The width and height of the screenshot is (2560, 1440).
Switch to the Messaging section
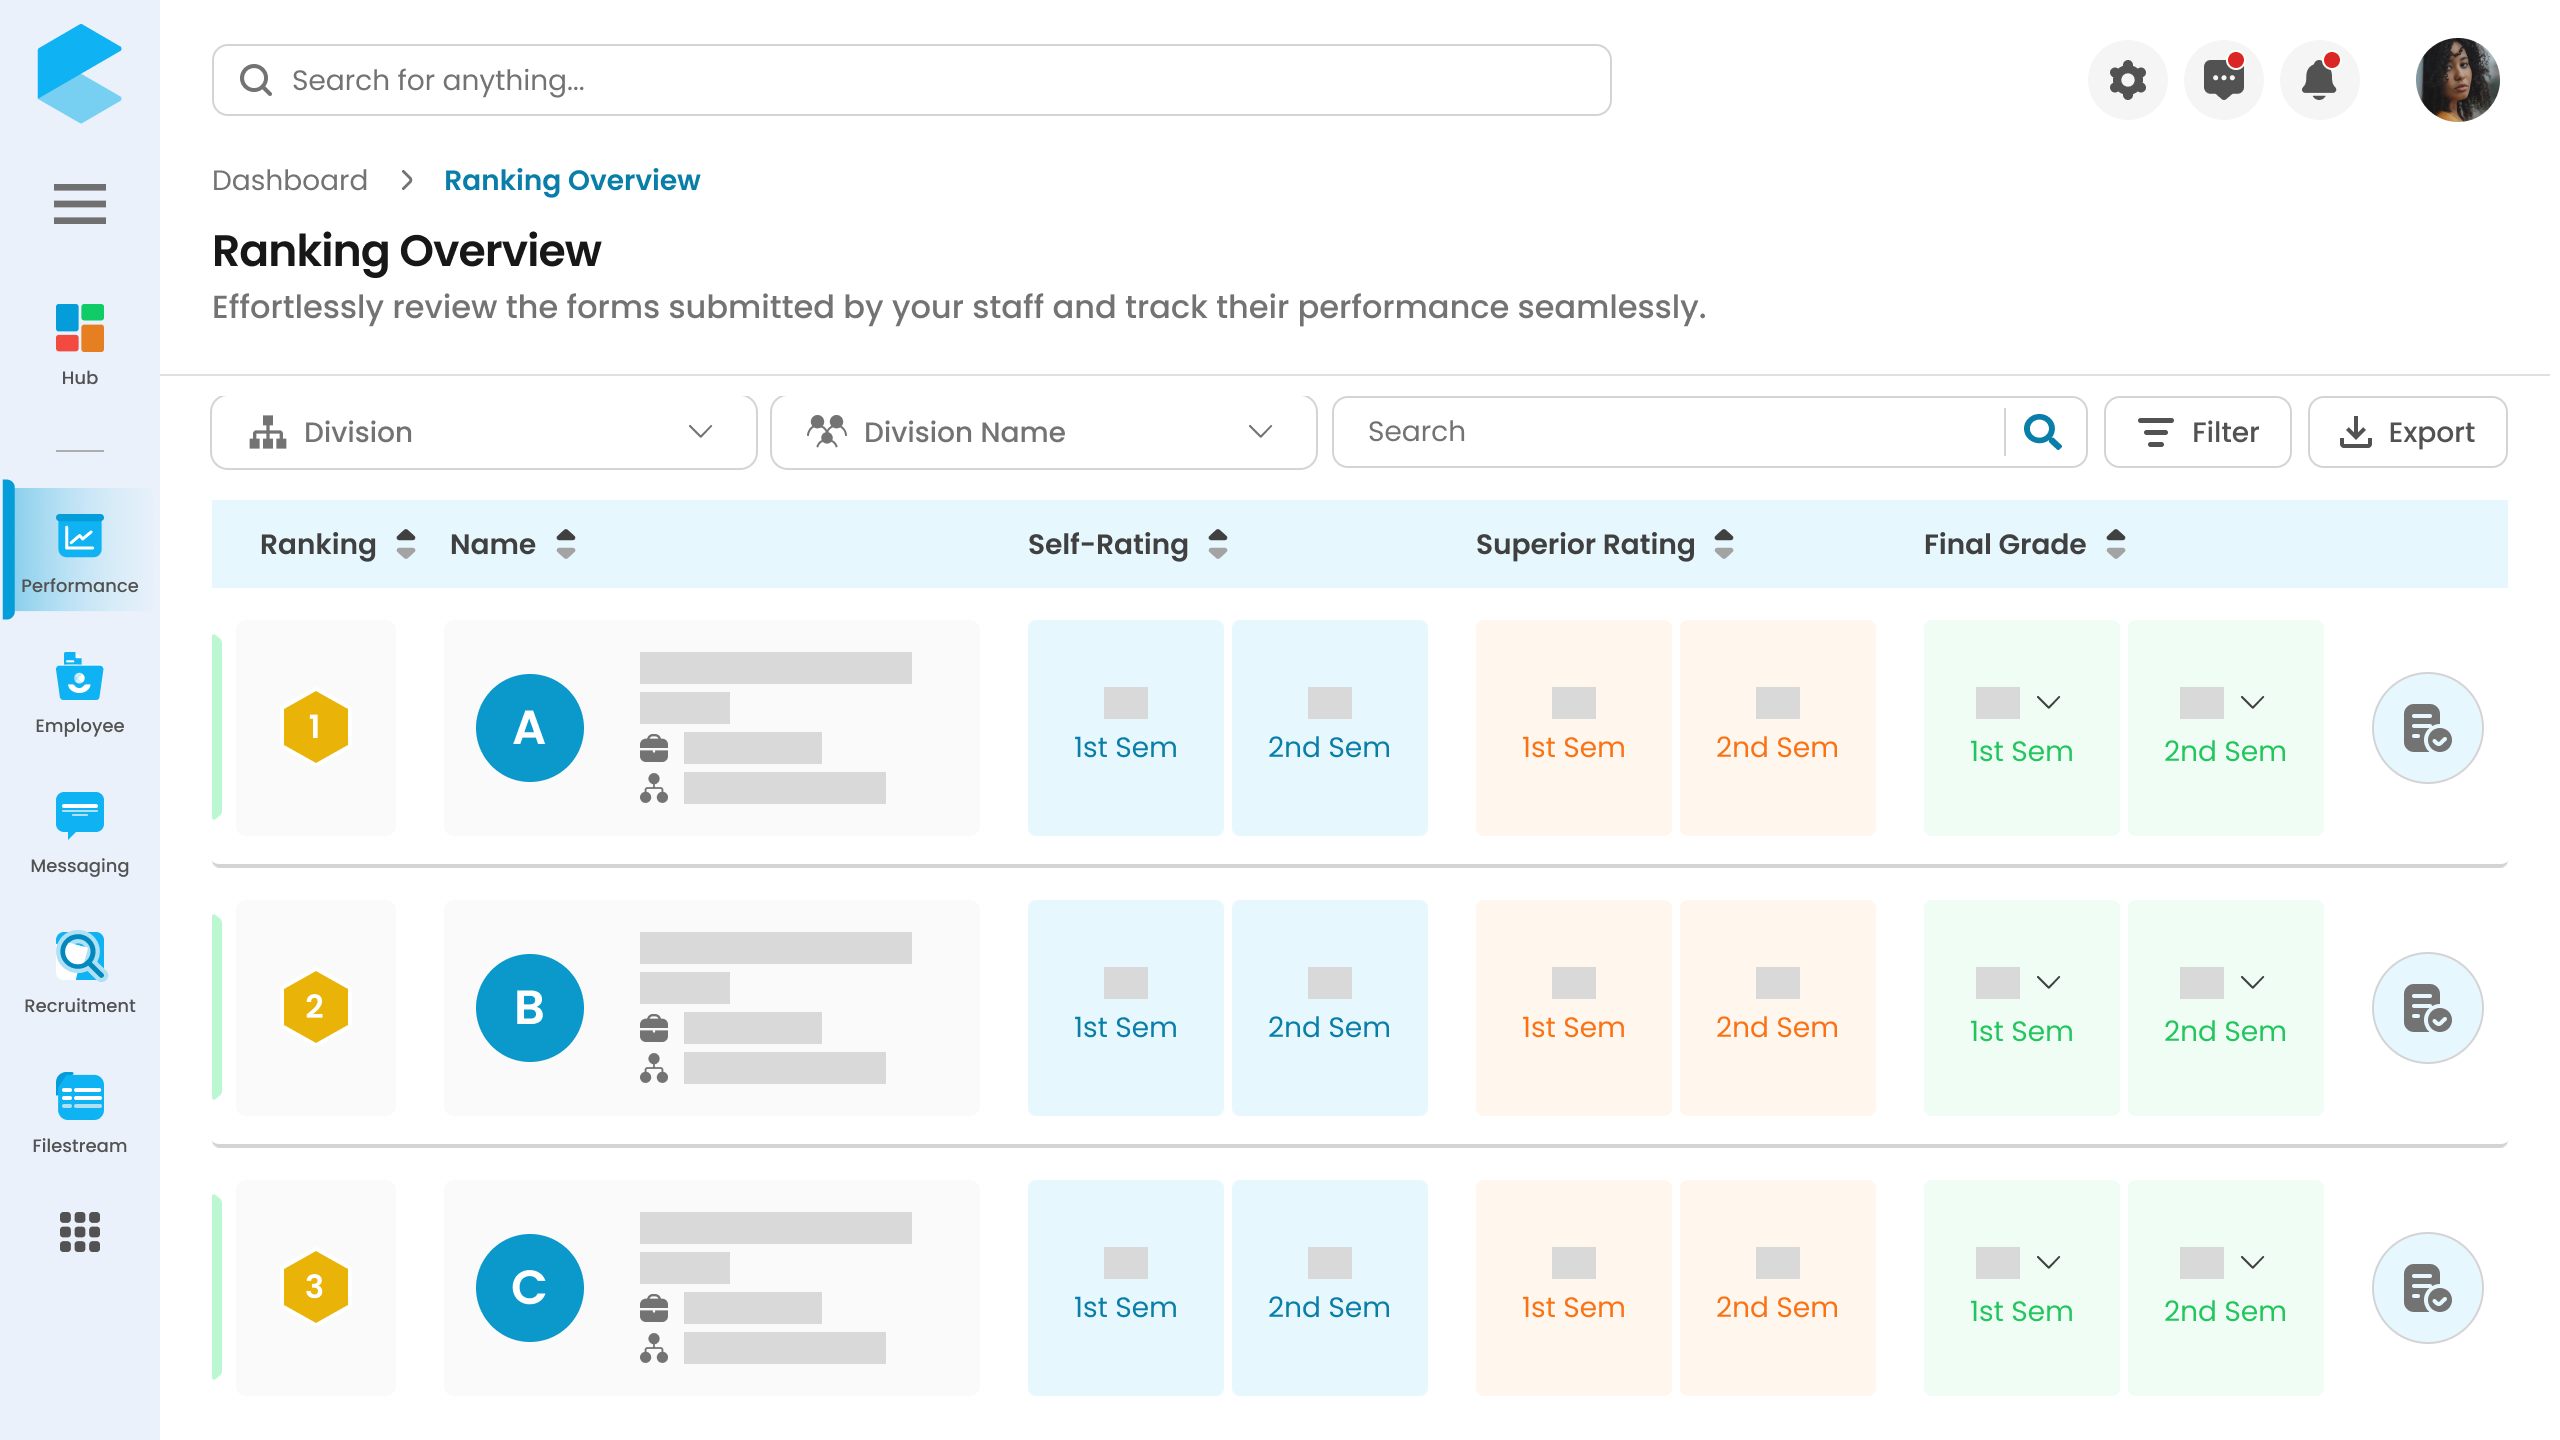(80, 833)
